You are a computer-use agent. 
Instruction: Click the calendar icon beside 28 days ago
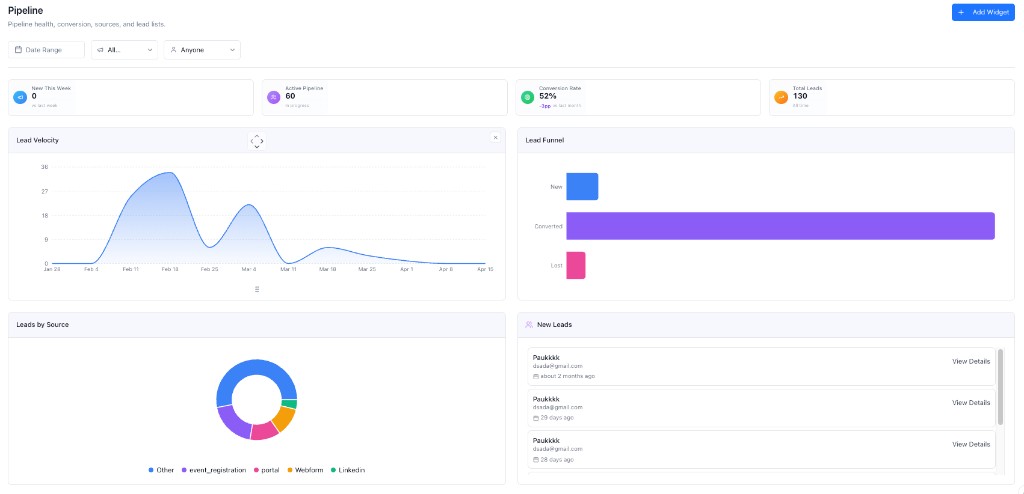click(x=536, y=459)
